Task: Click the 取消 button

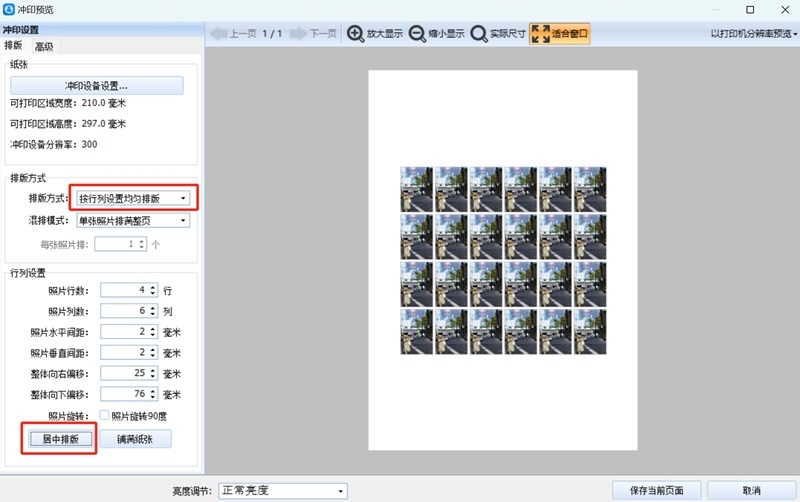Action: 752,490
